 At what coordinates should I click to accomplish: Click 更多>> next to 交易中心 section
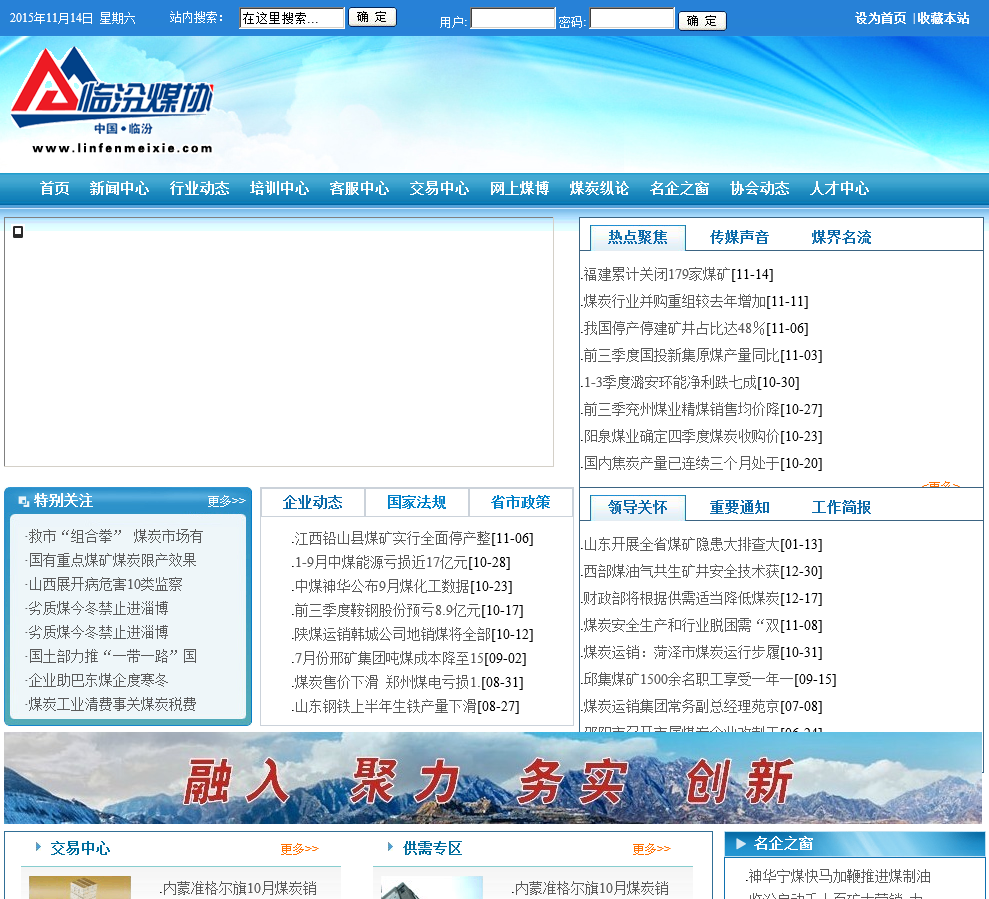pyautogui.click(x=300, y=849)
